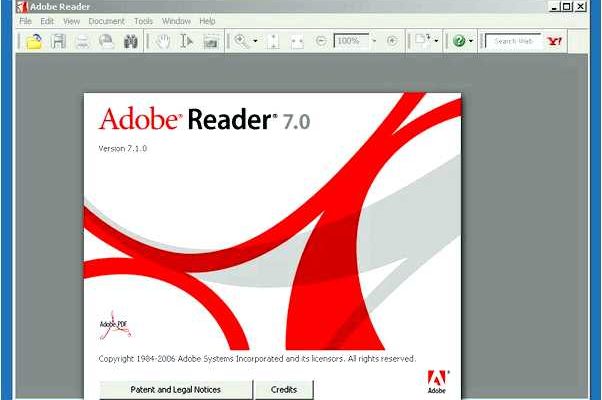The height and width of the screenshot is (400, 602).
Task: Open the Zoom tool dropdown arrow
Action: click(x=255, y=41)
